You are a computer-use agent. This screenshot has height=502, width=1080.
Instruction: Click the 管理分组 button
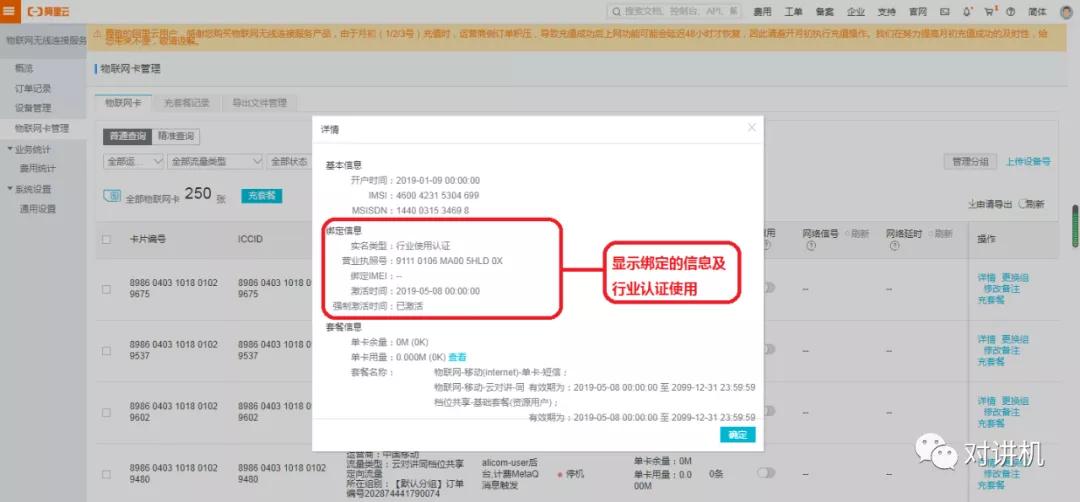pos(970,161)
